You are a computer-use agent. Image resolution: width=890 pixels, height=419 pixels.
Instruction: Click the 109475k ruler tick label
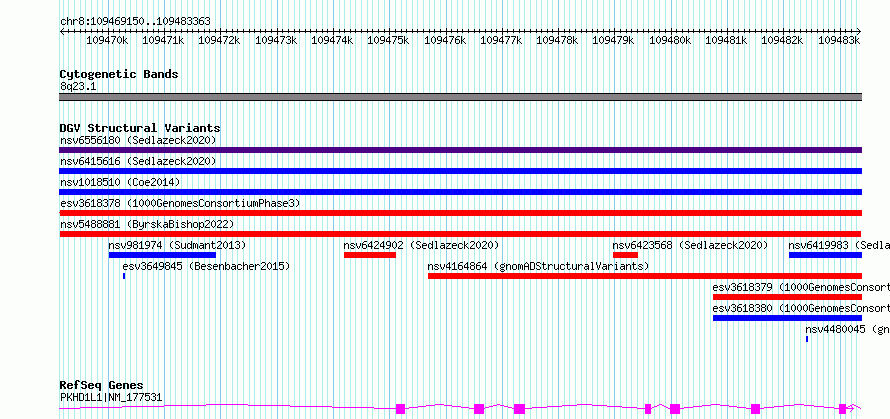coord(388,40)
